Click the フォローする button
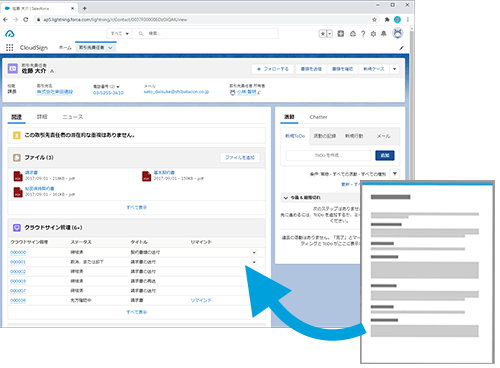The height and width of the screenshot is (368, 500). click(273, 69)
